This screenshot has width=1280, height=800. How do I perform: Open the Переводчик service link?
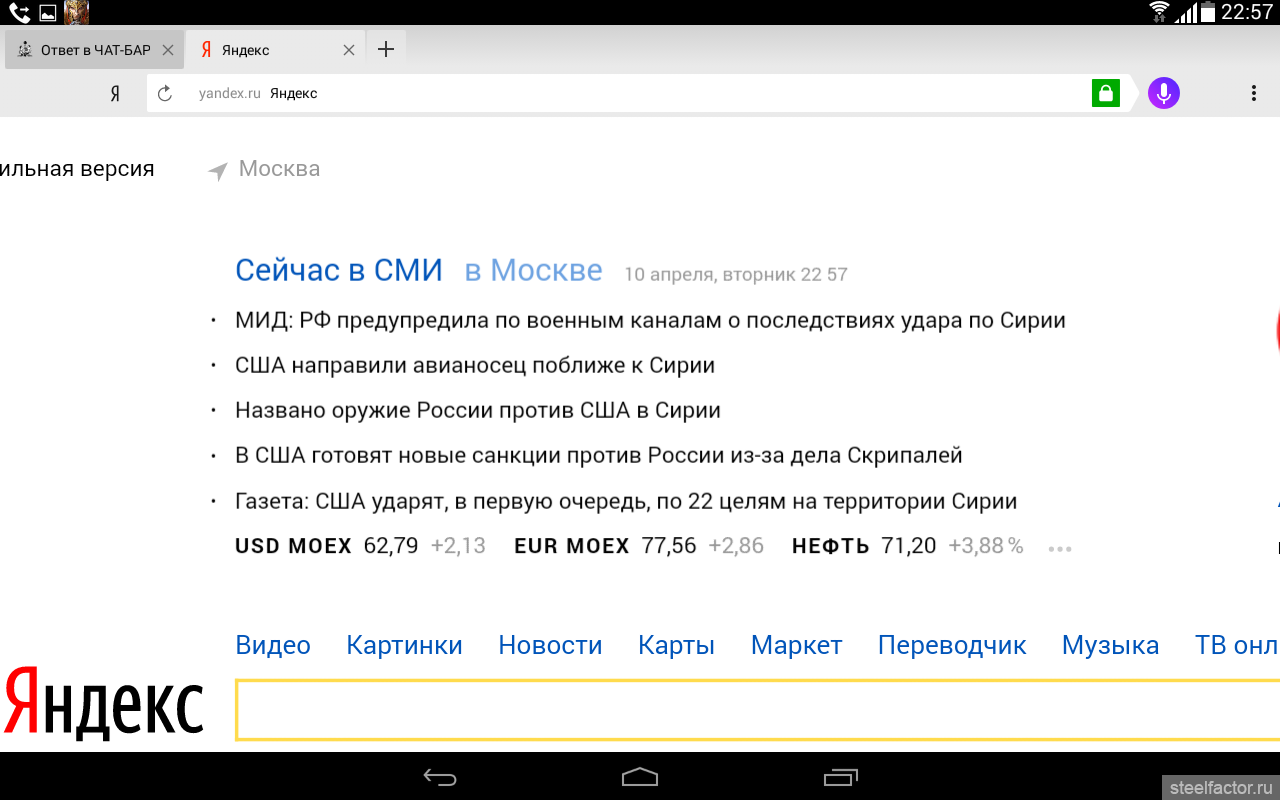[952, 645]
